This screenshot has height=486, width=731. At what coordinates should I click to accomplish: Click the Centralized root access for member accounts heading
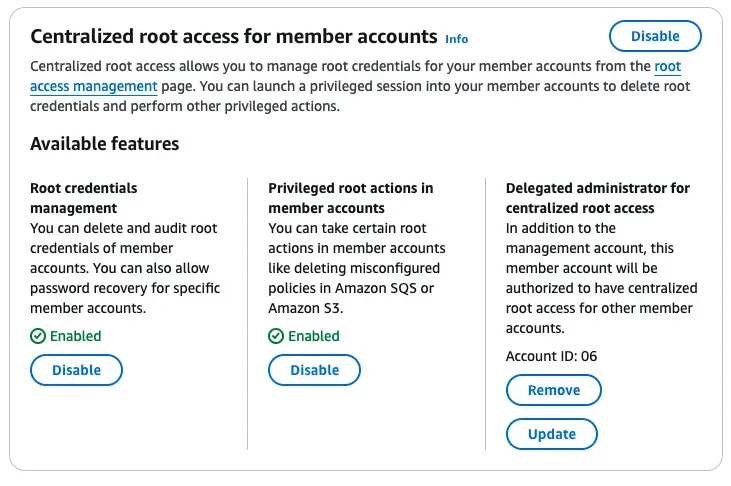click(x=234, y=37)
